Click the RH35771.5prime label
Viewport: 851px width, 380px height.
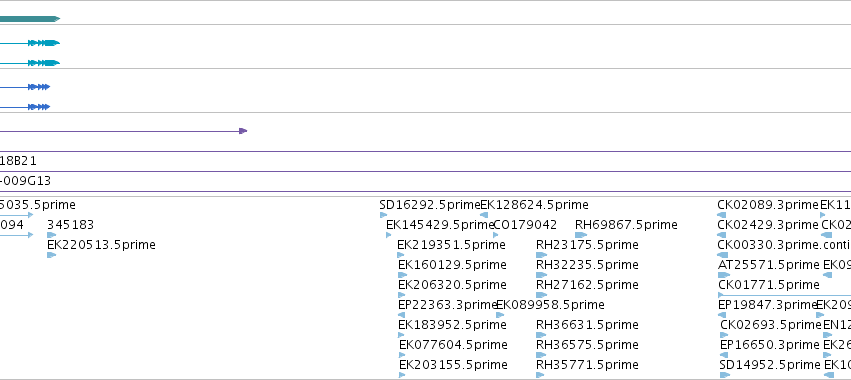coord(587,365)
